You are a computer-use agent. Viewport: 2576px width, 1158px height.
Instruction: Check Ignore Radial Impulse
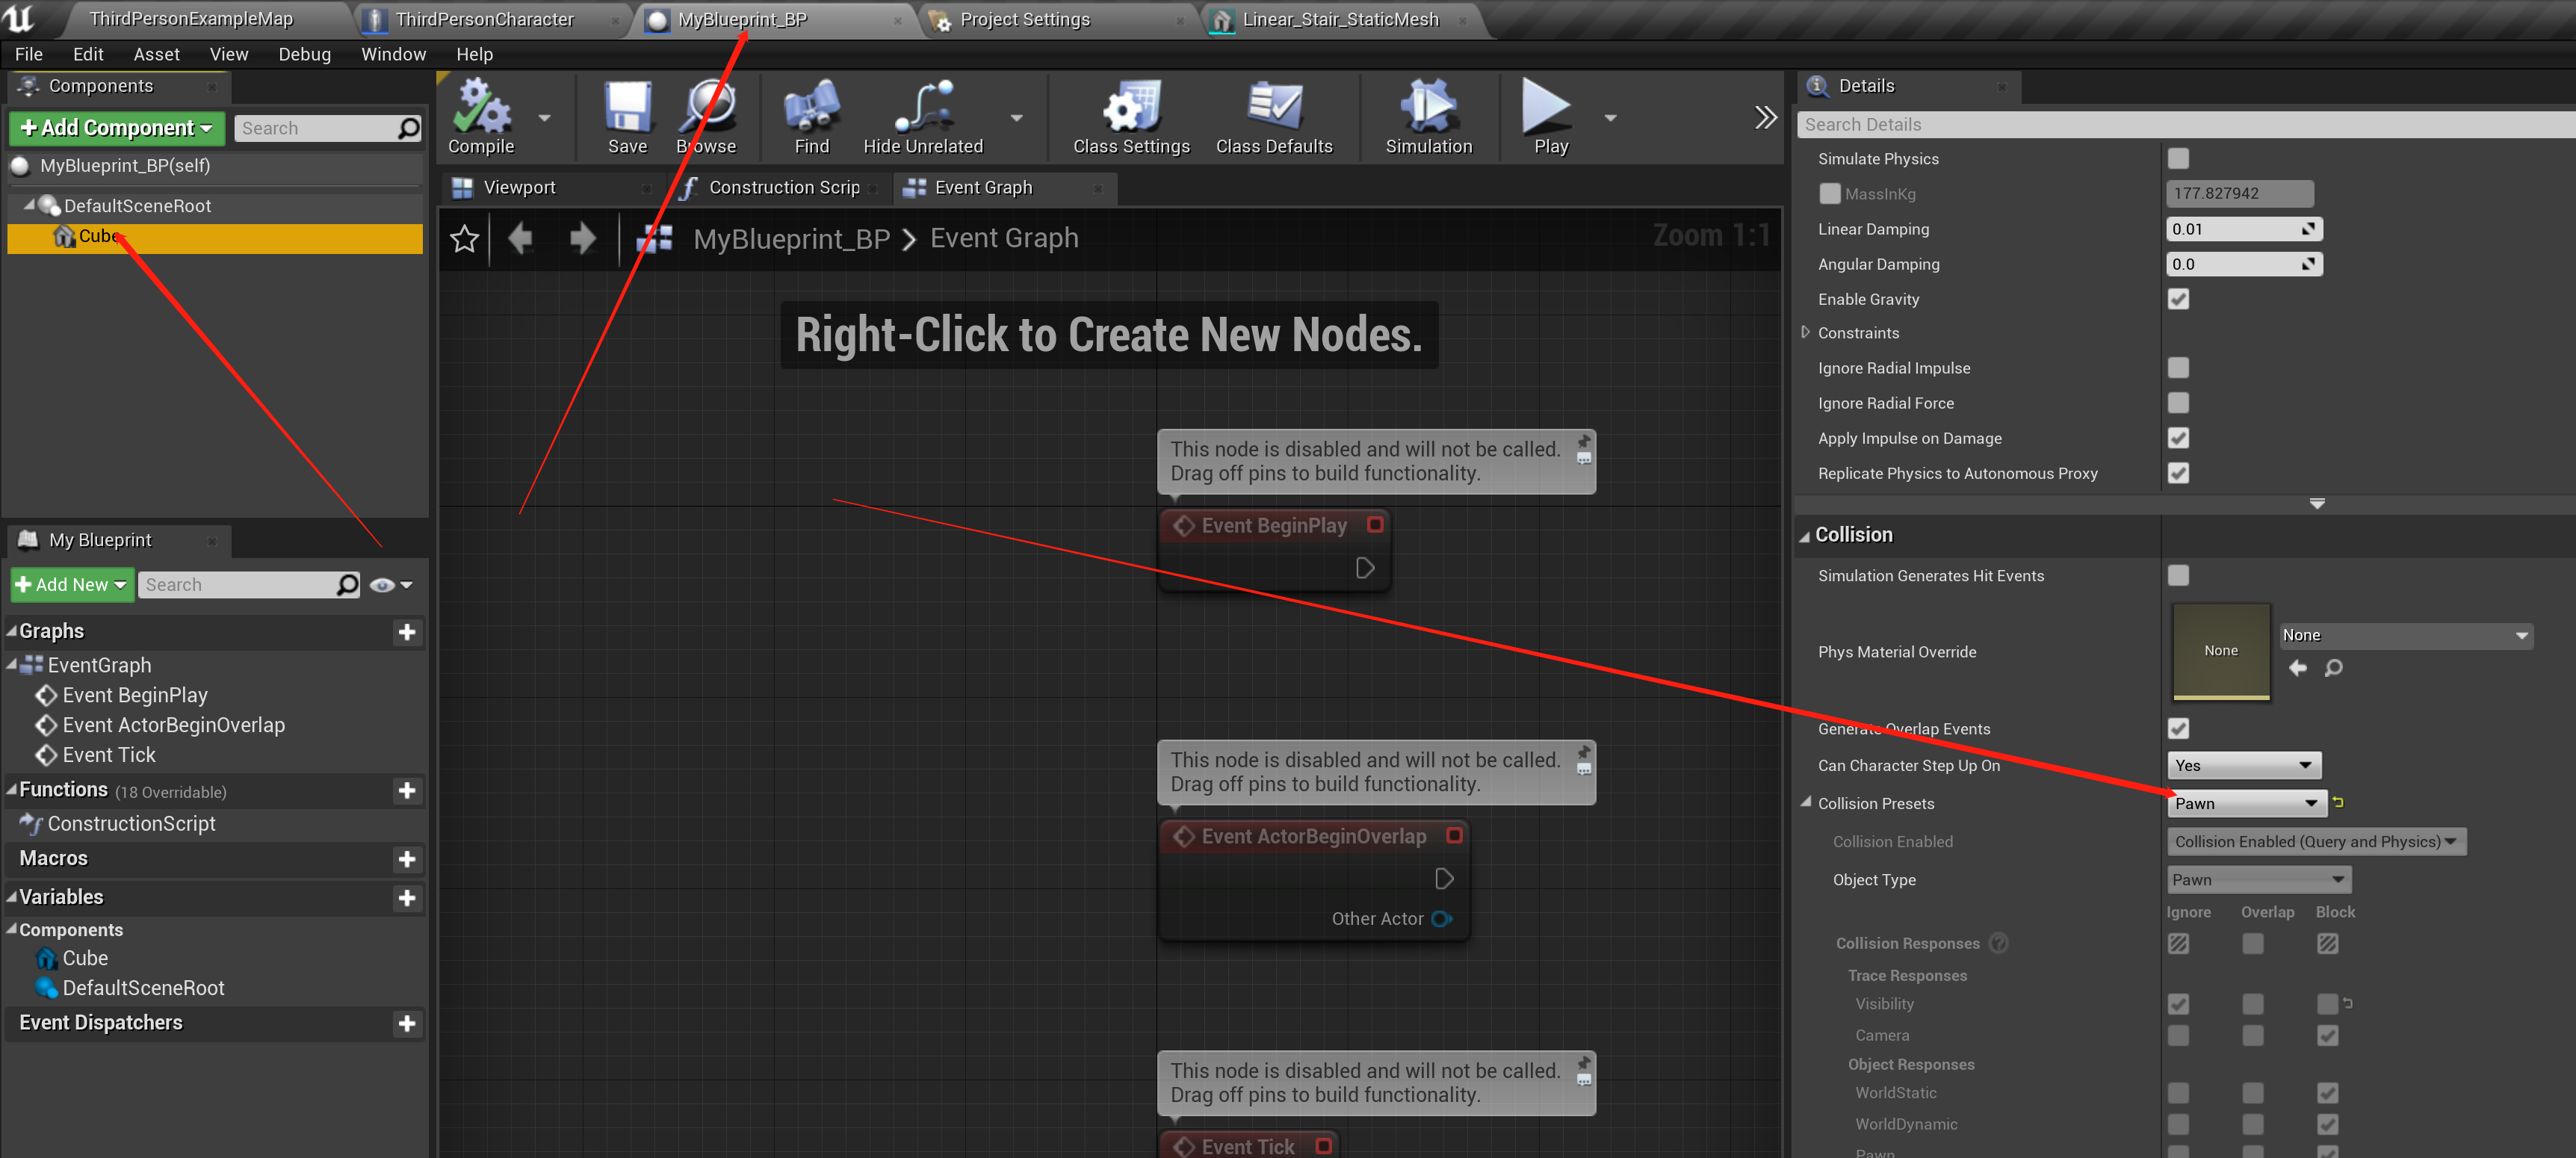[x=2178, y=368]
